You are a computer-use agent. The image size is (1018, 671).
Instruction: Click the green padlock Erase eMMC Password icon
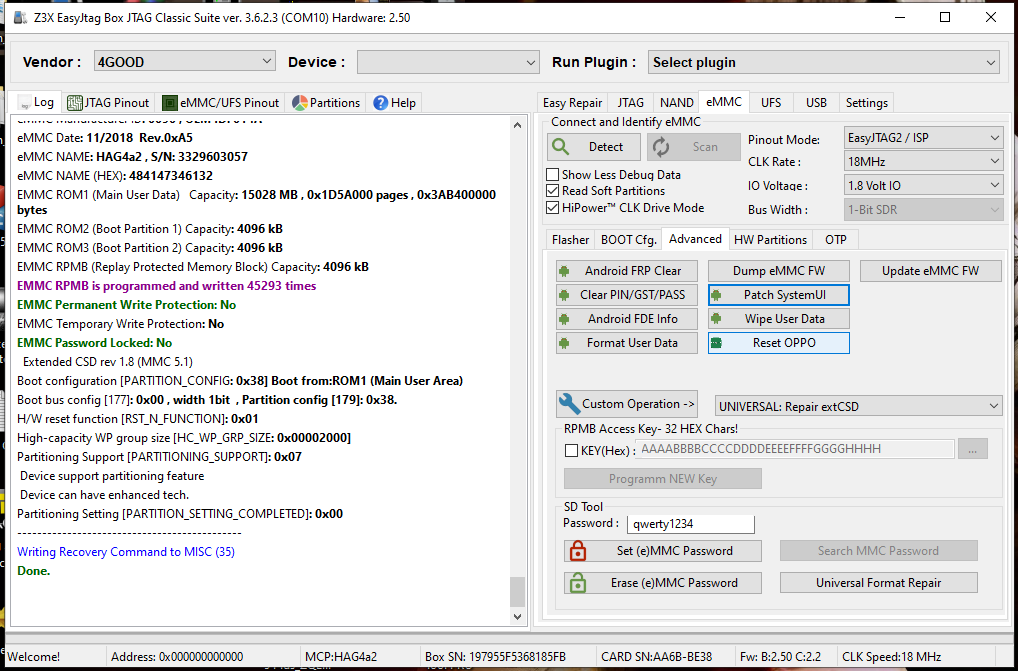578,583
